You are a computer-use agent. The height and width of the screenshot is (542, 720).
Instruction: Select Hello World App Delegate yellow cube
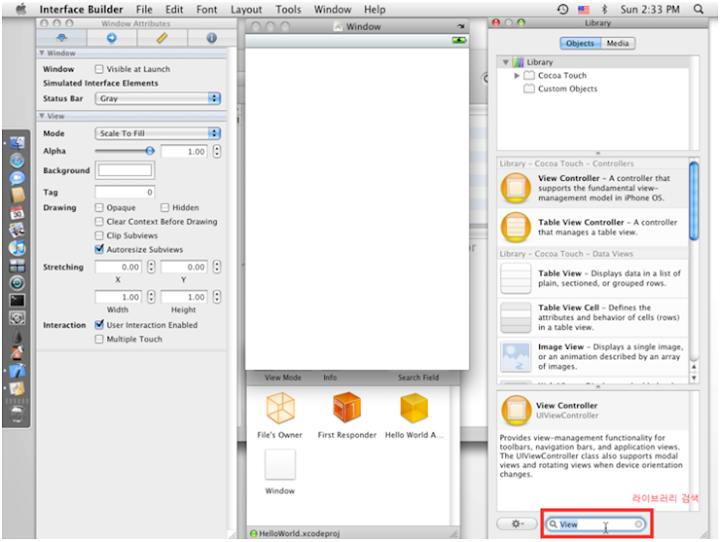coord(414,408)
